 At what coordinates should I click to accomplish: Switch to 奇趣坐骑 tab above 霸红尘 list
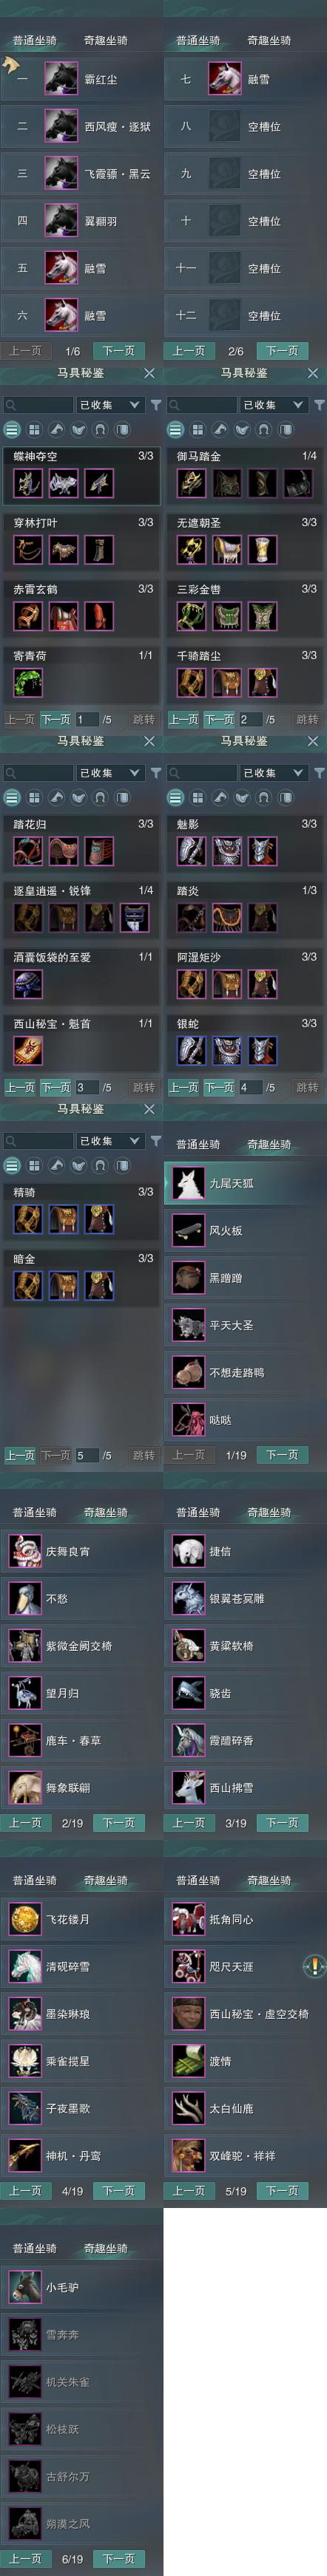point(105,41)
